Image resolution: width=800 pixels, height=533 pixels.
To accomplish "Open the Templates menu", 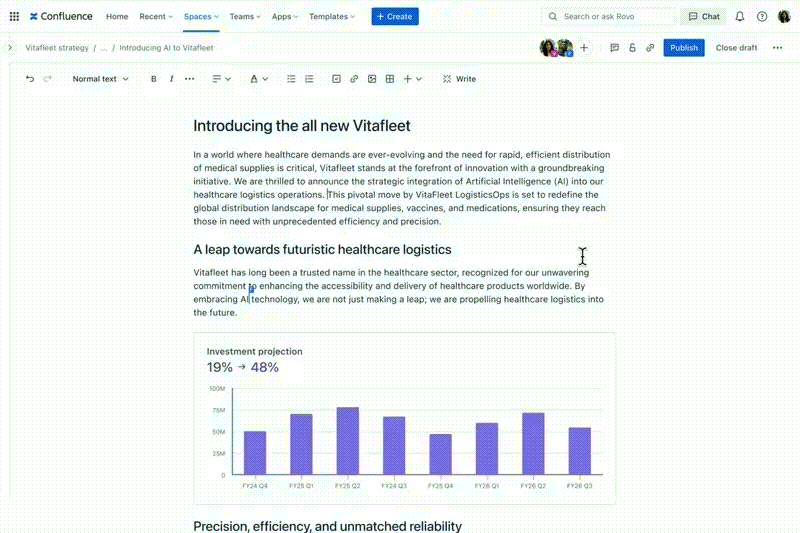I will pos(332,17).
